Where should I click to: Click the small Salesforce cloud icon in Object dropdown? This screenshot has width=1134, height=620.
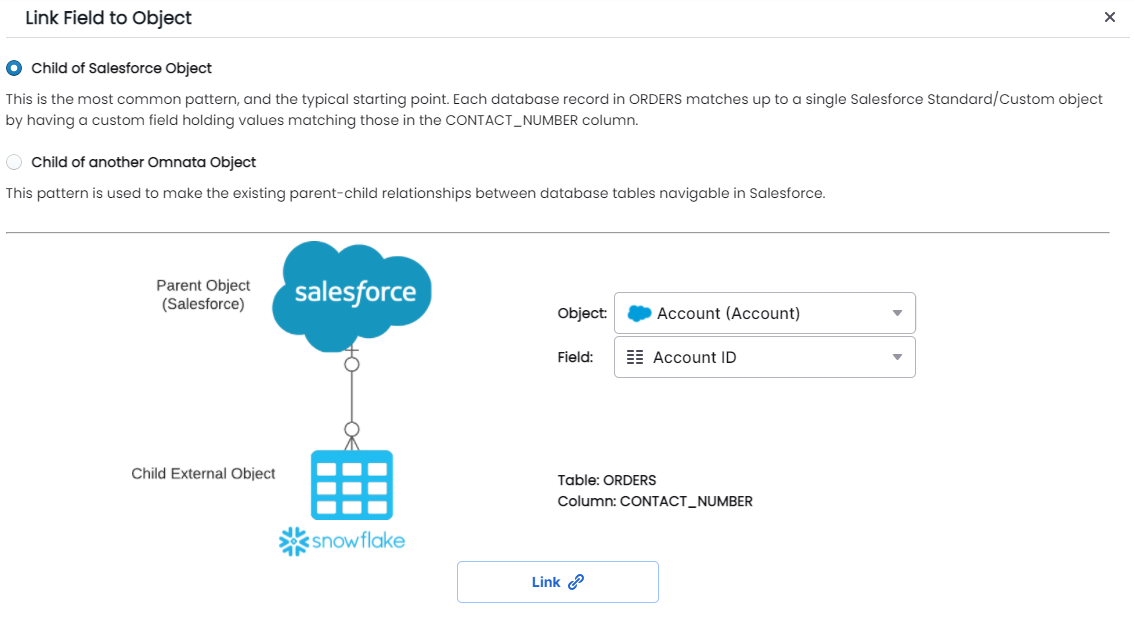click(639, 313)
